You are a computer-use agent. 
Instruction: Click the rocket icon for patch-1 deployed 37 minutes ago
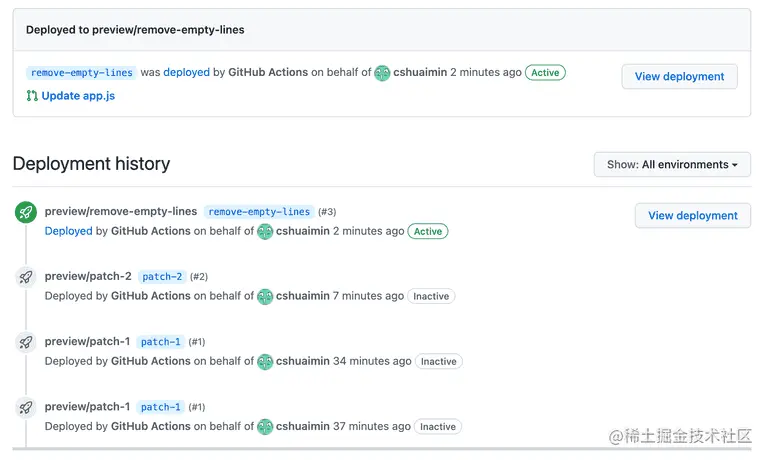pyautogui.click(x=26, y=407)
